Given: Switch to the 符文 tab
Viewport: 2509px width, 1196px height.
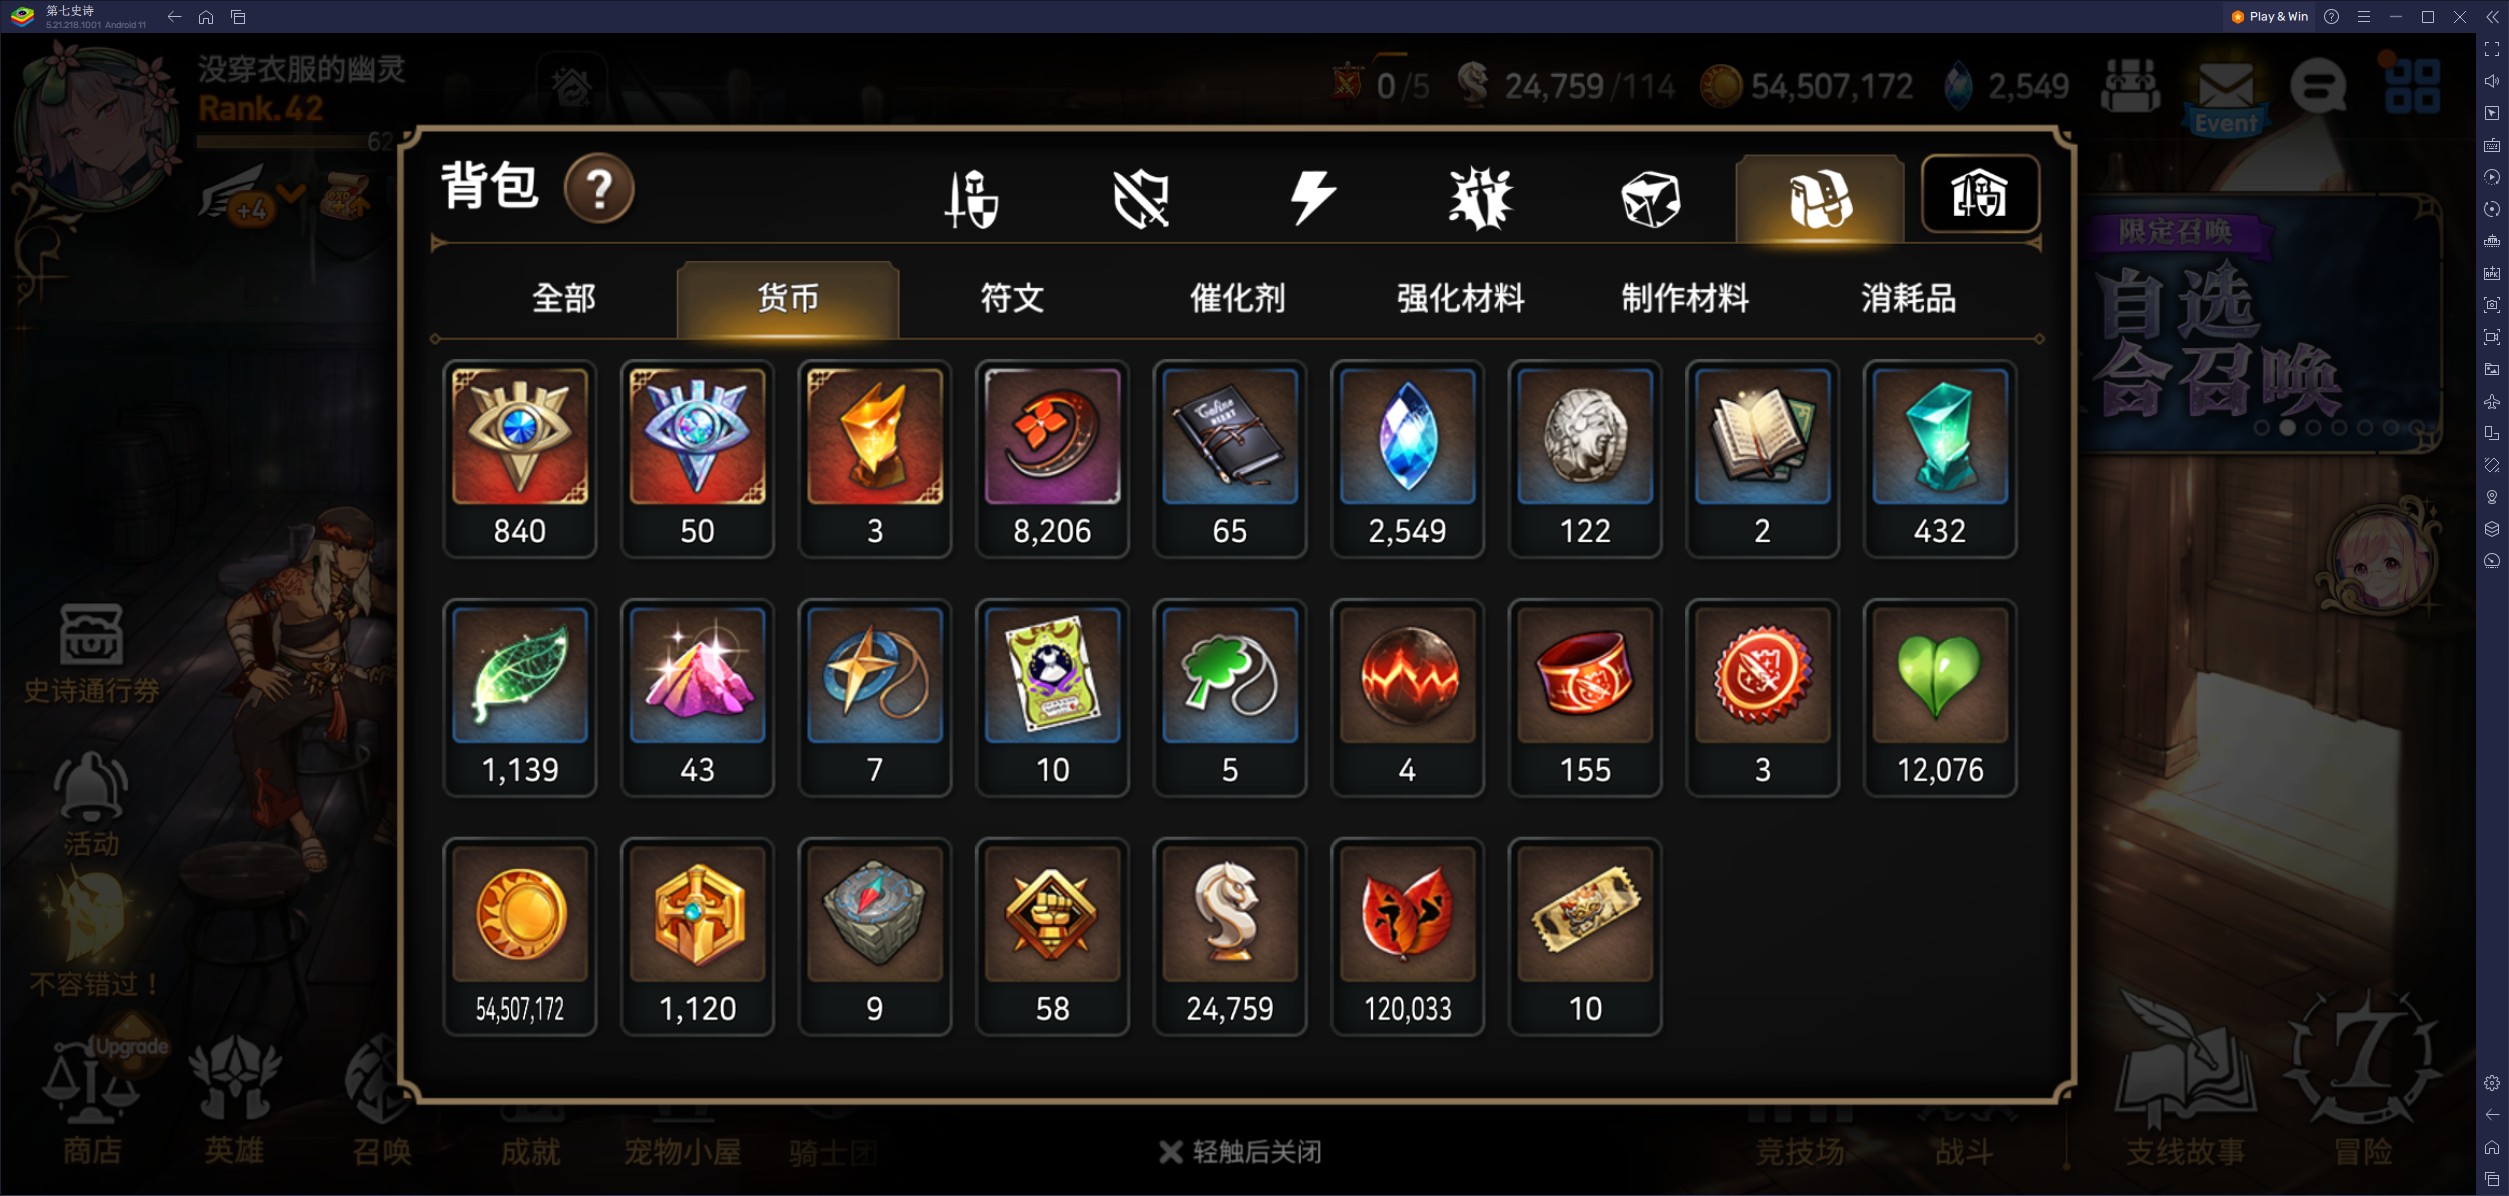Looking at the screenshot, I should coord(1012,298).
